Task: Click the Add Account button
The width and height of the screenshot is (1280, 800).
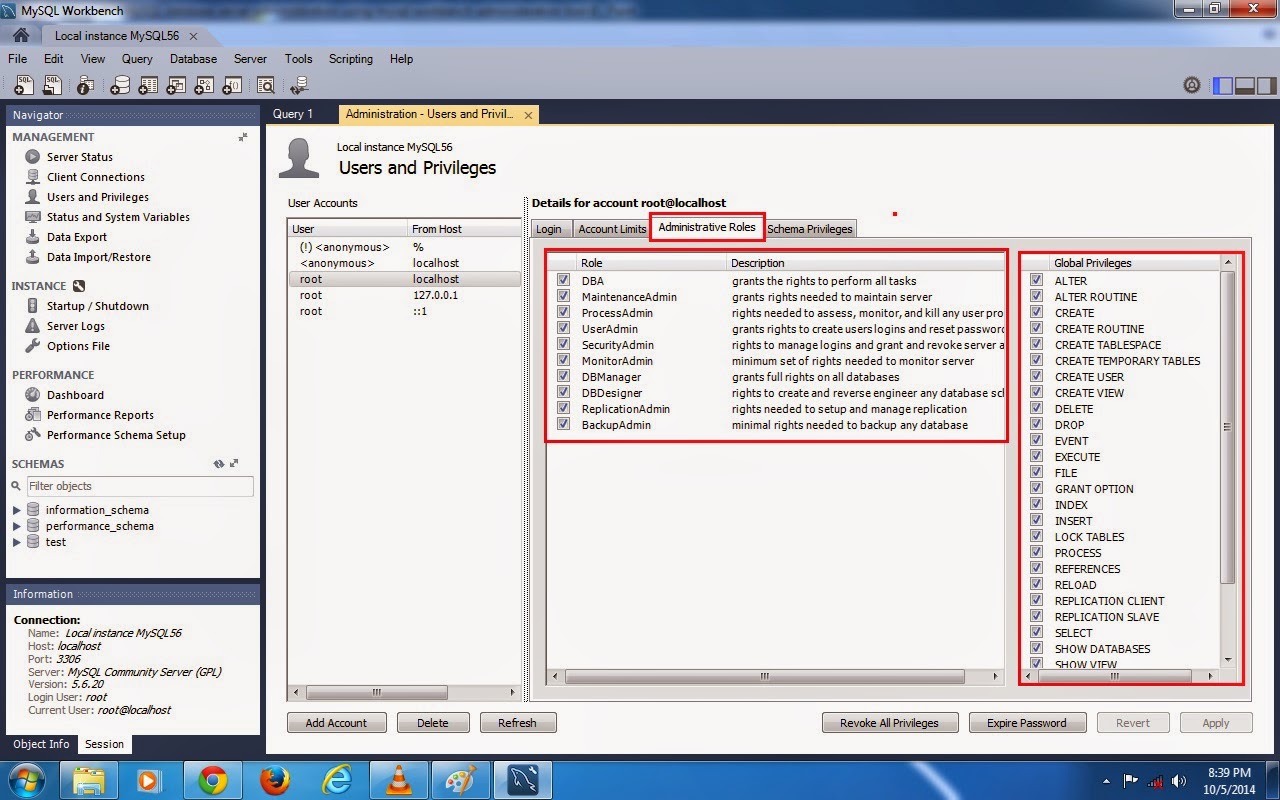Action: [x=336, y=723]
